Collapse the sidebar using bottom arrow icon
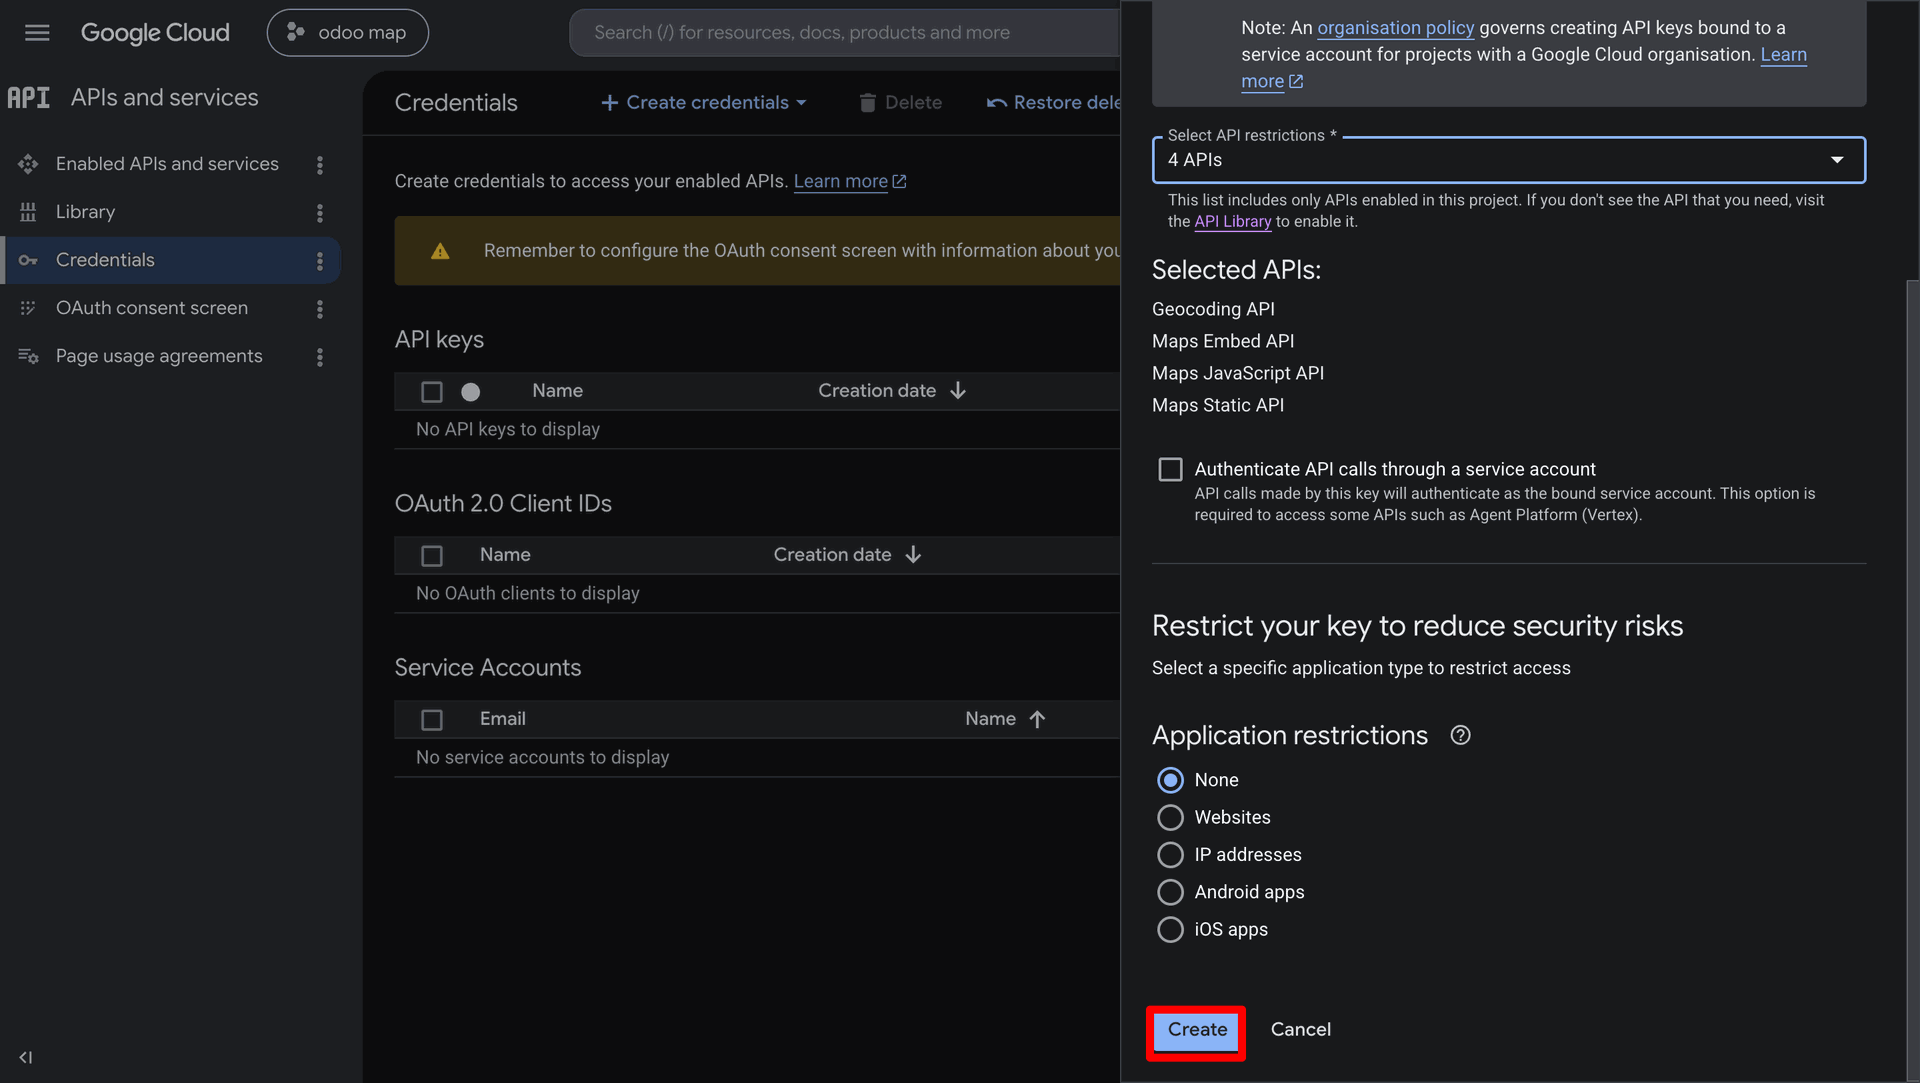Screen dimensions: 1920x1083 coord(26,1057)
